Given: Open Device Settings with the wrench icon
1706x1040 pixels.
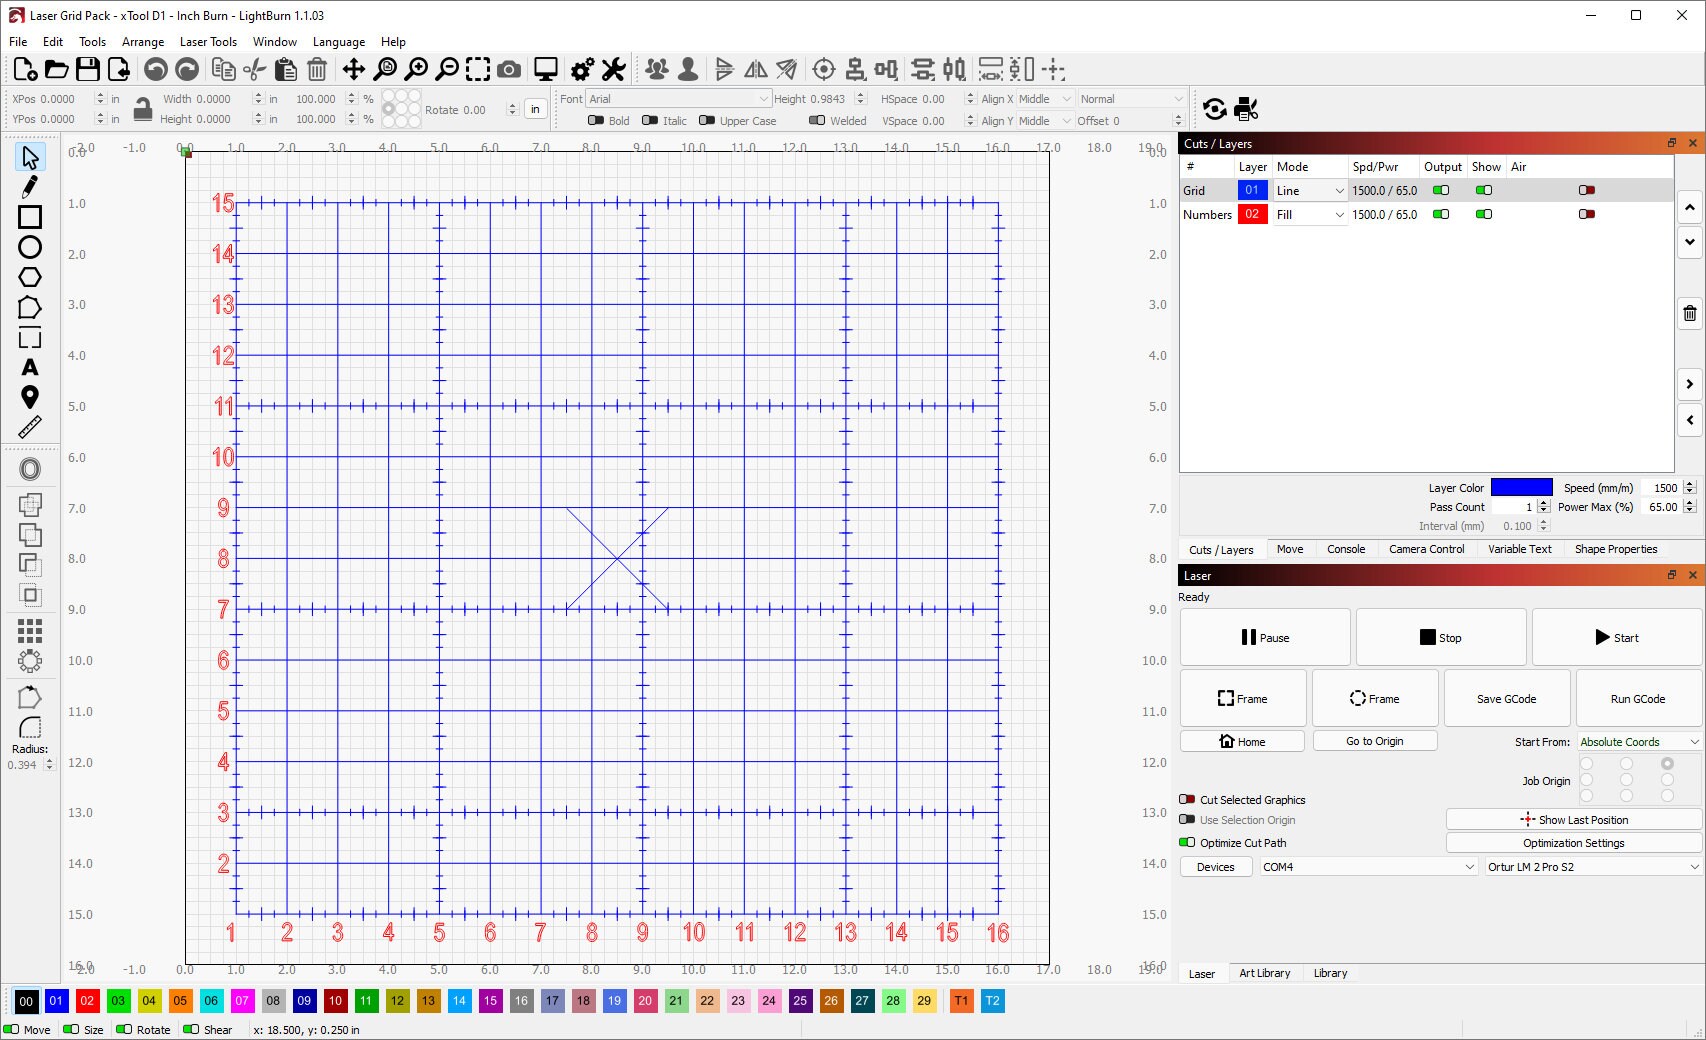Looking at the screenshot, I should click(x=613, y=70).
